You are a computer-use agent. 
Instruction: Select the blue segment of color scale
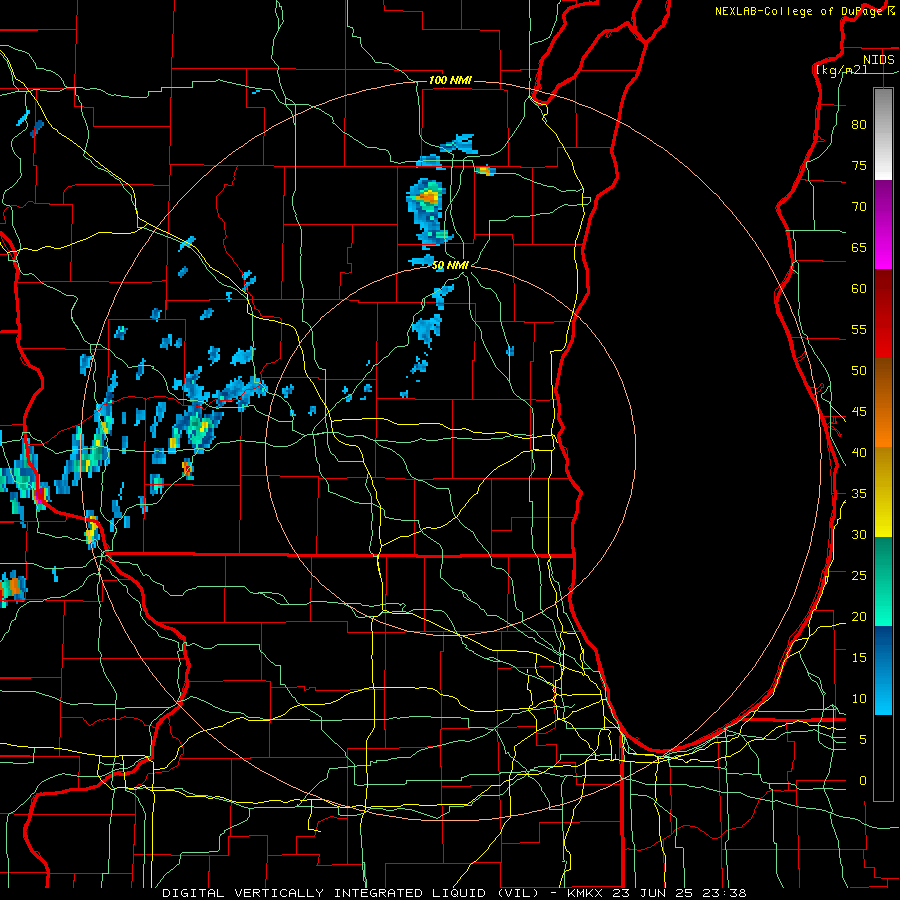pyautogui.click(x=883, y=670)
